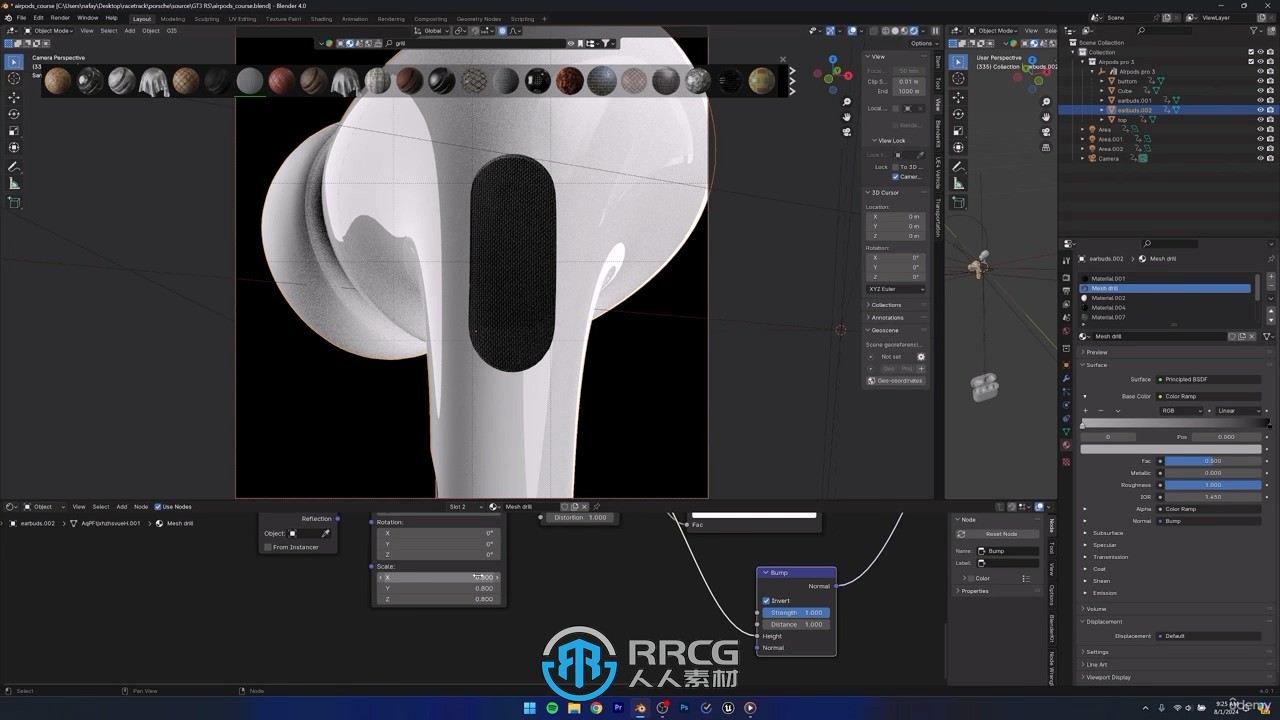Screen dimensions: 1280x720
Task: Click the Select Box tool in right viewport
Action: (x=957, y=62)
